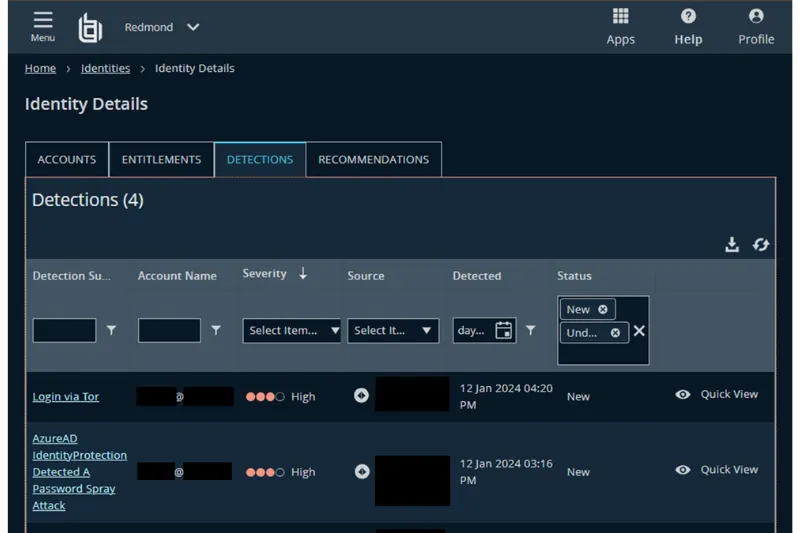Open the Severity Select Item dropdown
The image size is (800, 533).
(291, 331)
